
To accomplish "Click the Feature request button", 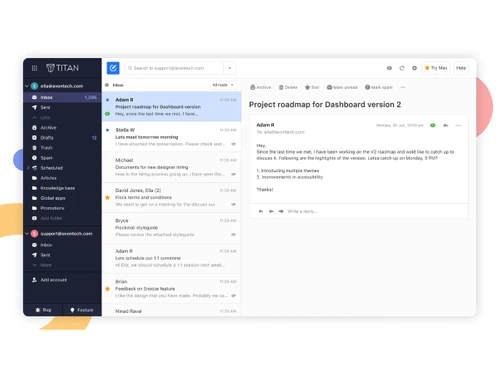I will (82, 310).
